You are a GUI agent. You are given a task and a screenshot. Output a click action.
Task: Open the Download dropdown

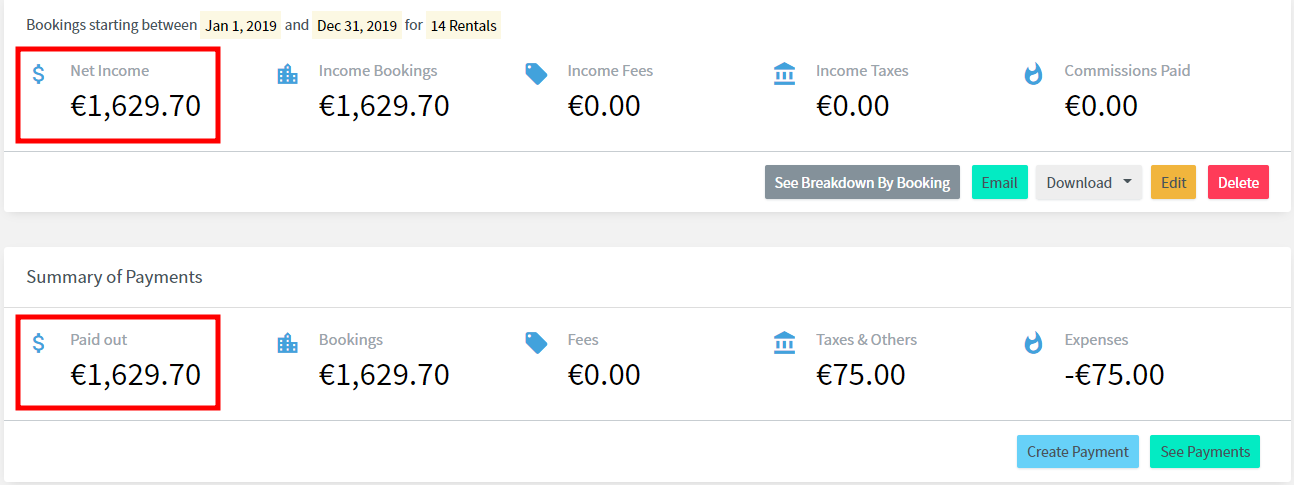[1089, 182]
